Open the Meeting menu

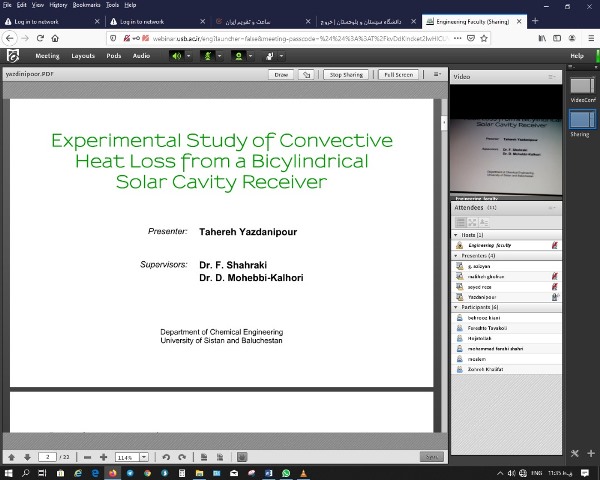point(47,56)
